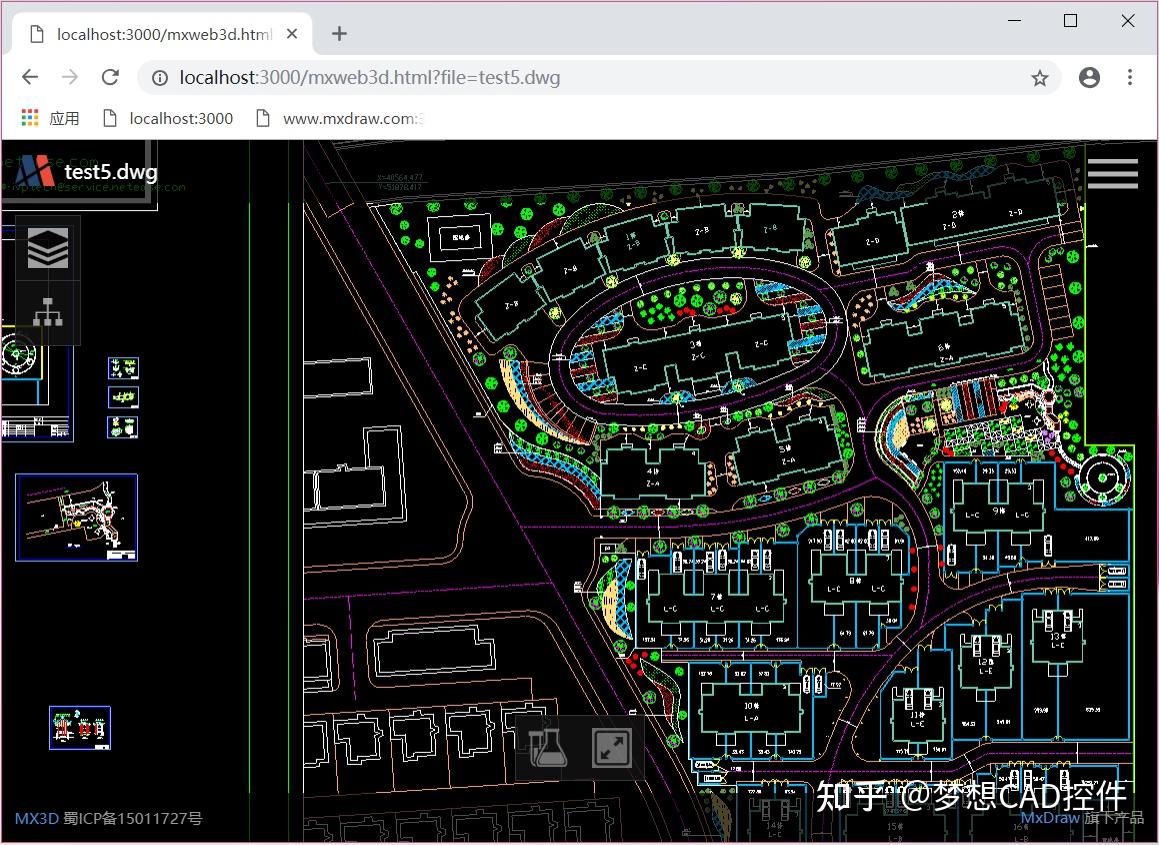Open the browser profile avatar menu
This screenshot has width=1159, height=845.
[x=1089, y=77]
